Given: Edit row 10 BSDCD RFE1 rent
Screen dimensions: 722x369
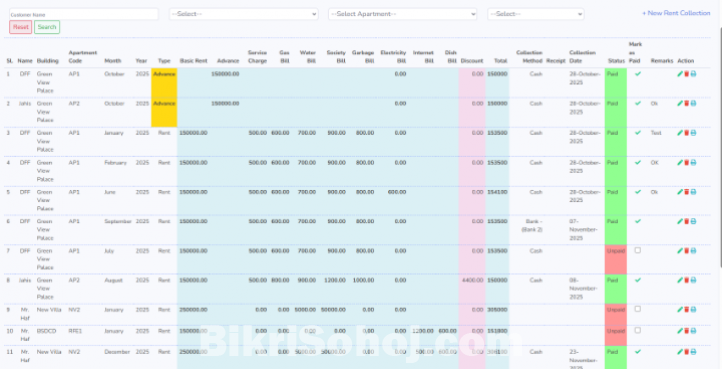Looking at the screenshot, I should click(x=680, y=331).
